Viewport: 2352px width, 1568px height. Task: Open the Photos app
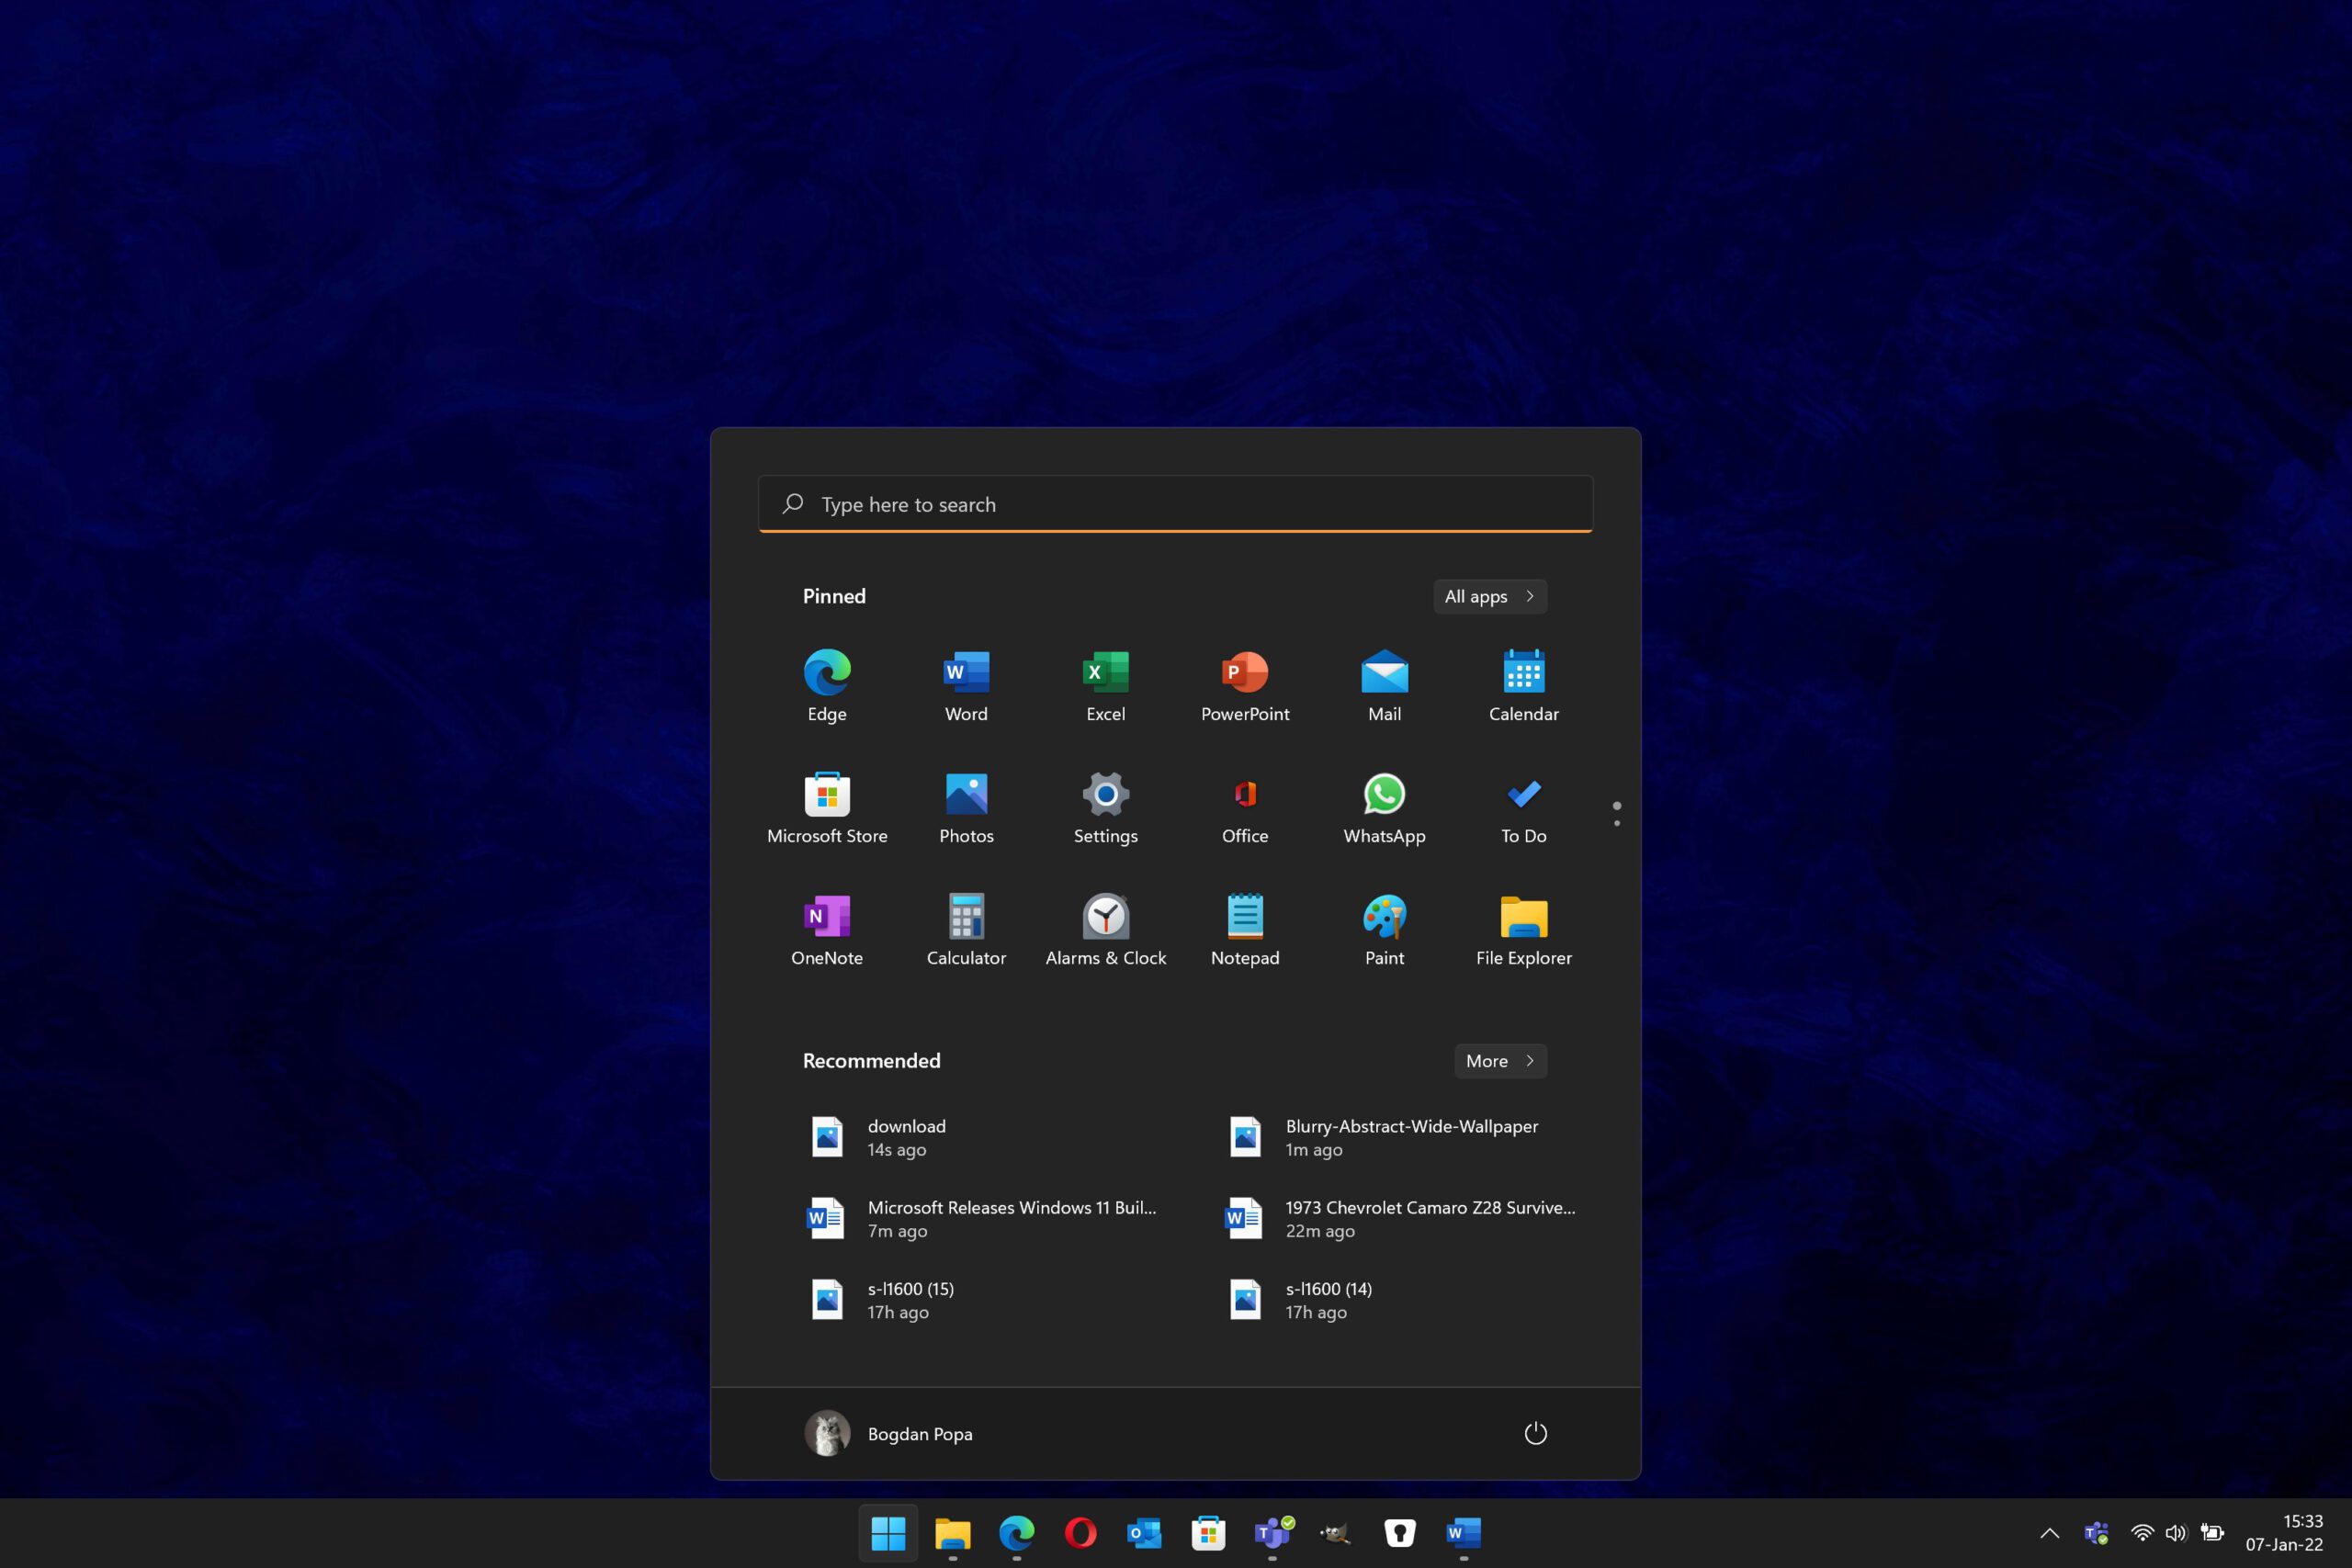[966, 808]
